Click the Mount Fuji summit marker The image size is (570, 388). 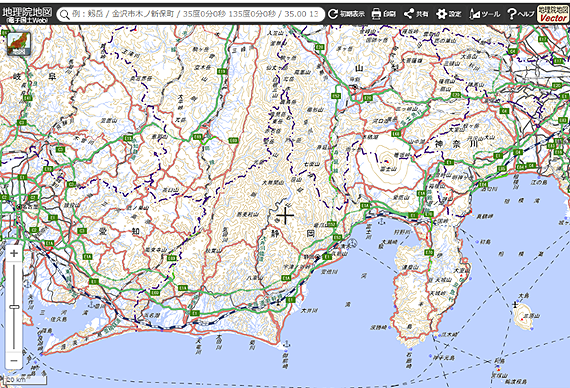point(387,161)
